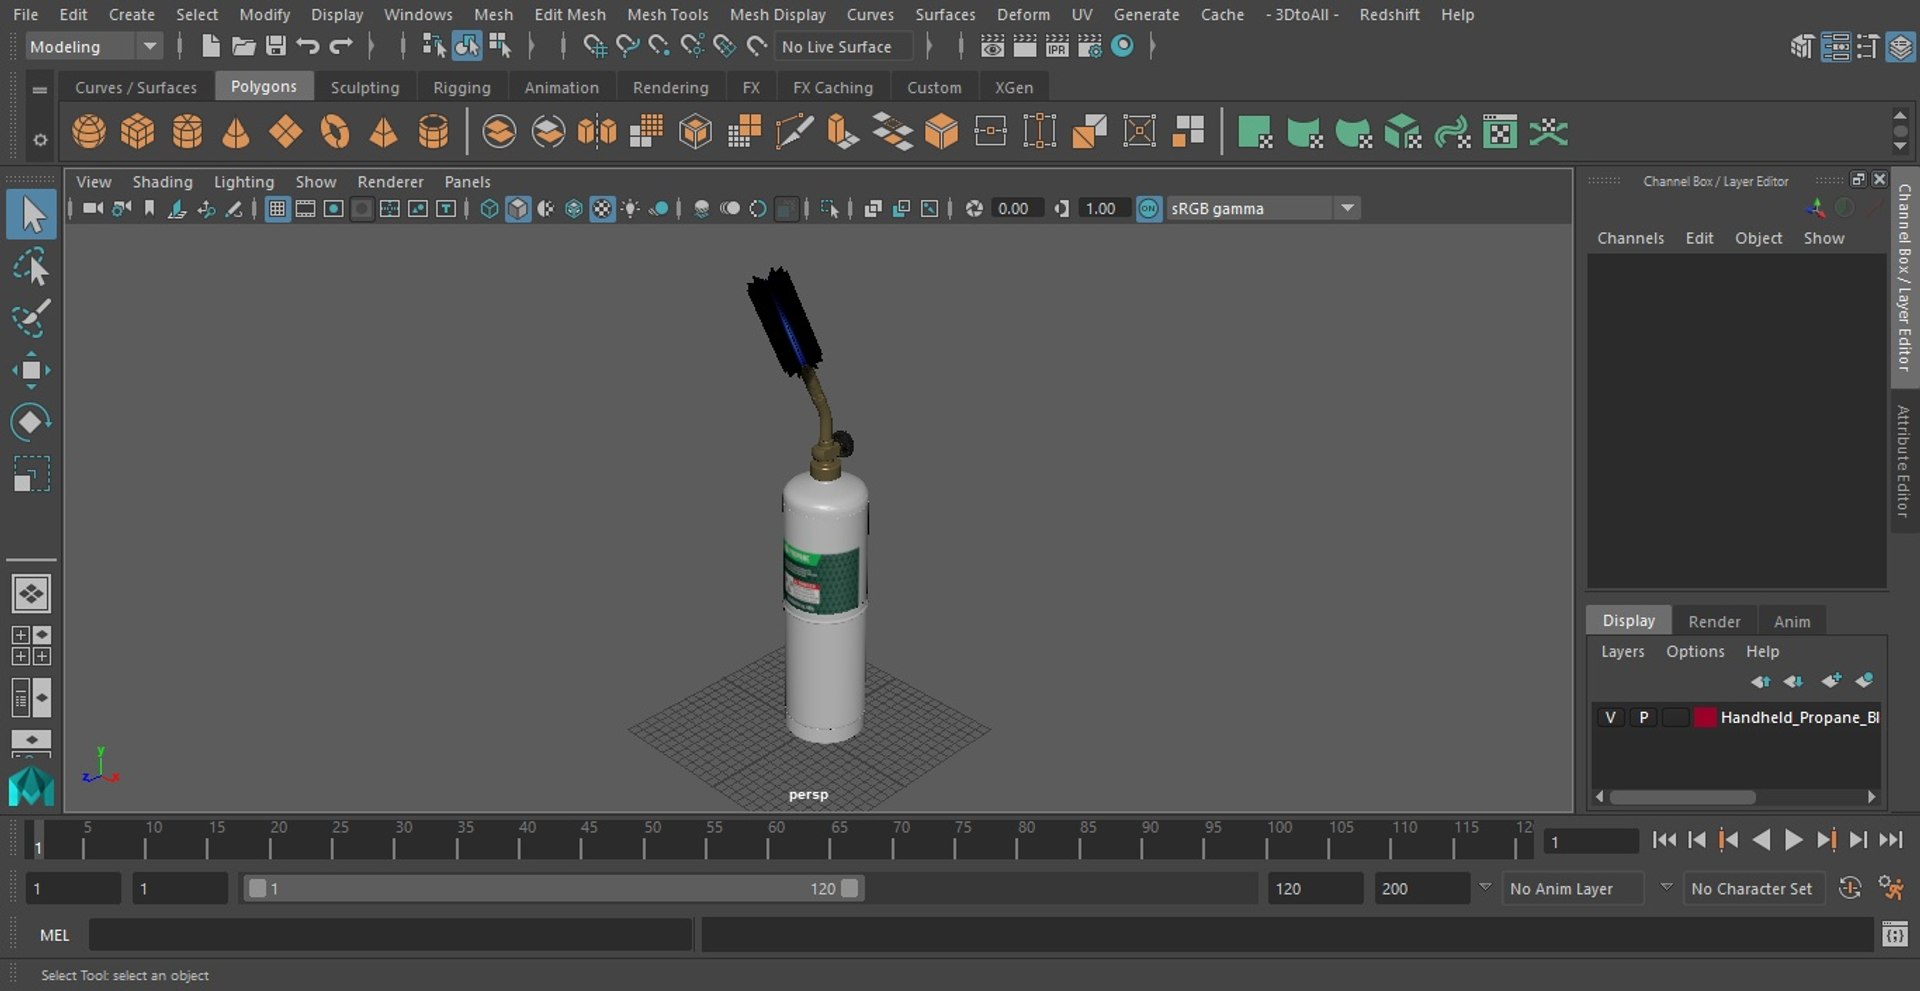Click the Open Scene folder icon
Viewport: 1920px width, 991px height.
243,46
